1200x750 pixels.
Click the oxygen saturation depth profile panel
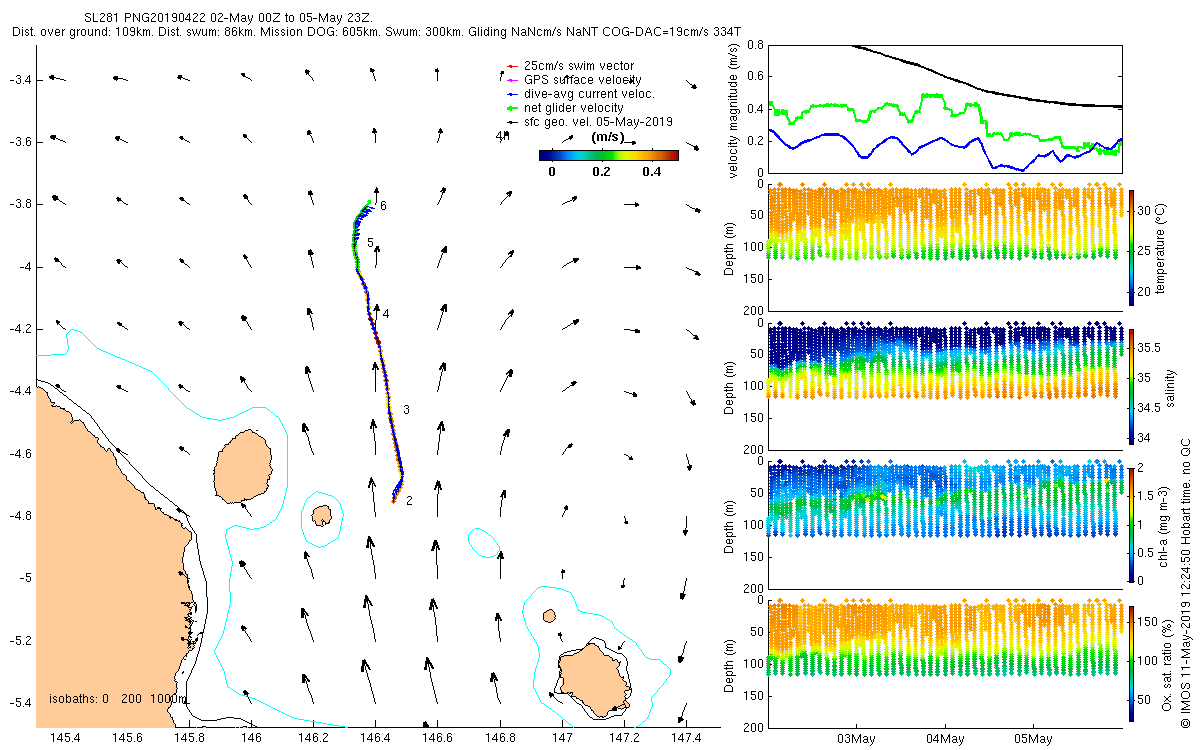(x=944, y=663)
